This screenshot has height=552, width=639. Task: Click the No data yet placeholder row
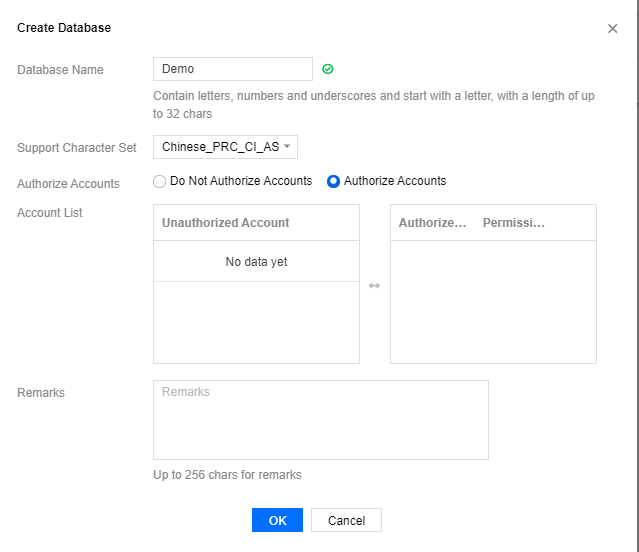tap(256, 262)
